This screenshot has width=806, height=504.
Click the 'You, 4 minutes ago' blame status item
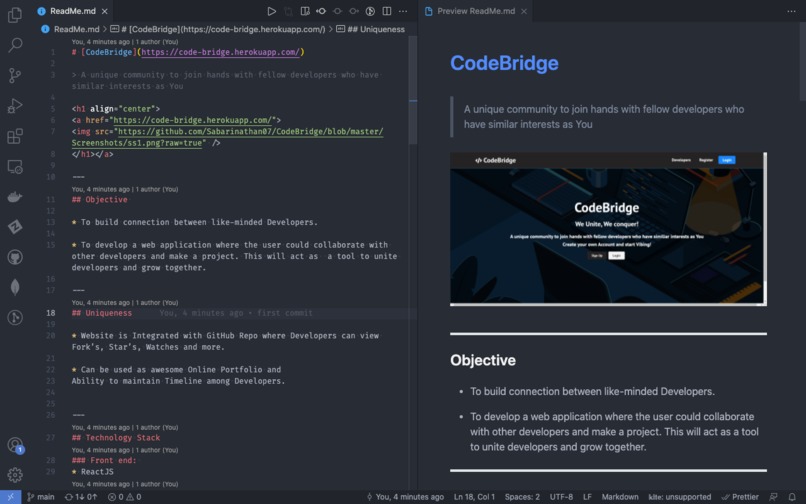[405, 497]
